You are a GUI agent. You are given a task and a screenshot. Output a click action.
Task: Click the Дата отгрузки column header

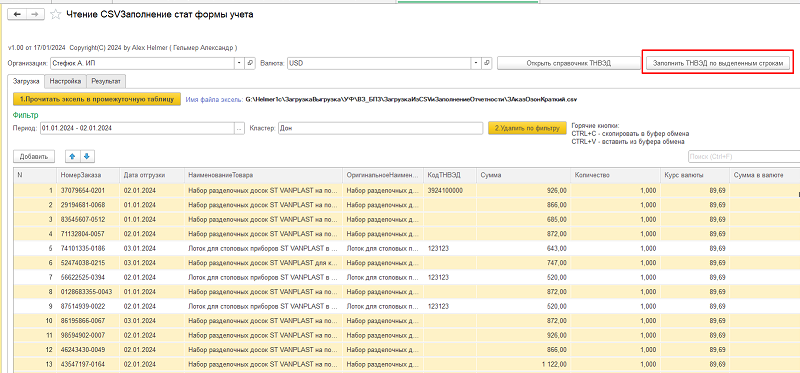click(x=152, y=175)
